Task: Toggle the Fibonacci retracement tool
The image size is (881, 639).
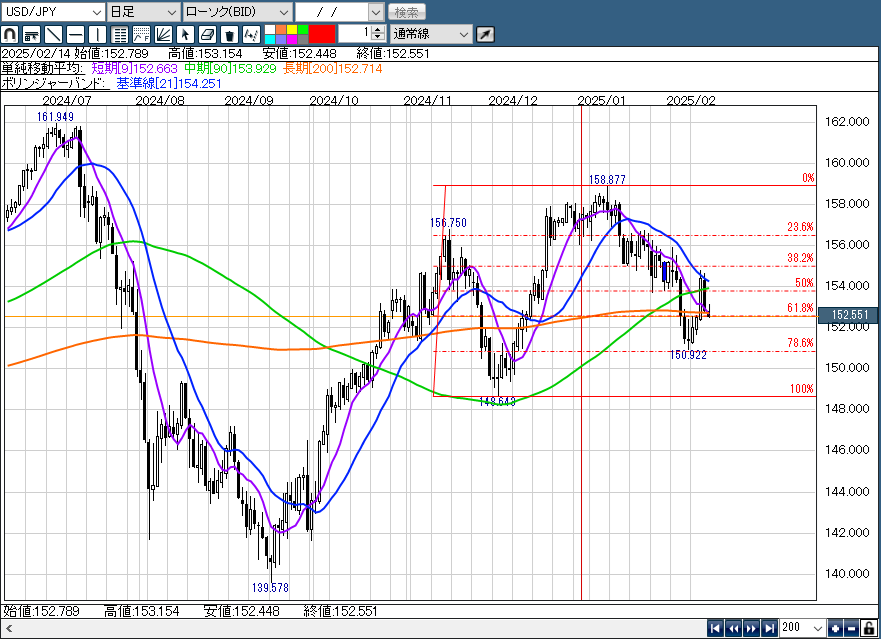Action: 119,34
